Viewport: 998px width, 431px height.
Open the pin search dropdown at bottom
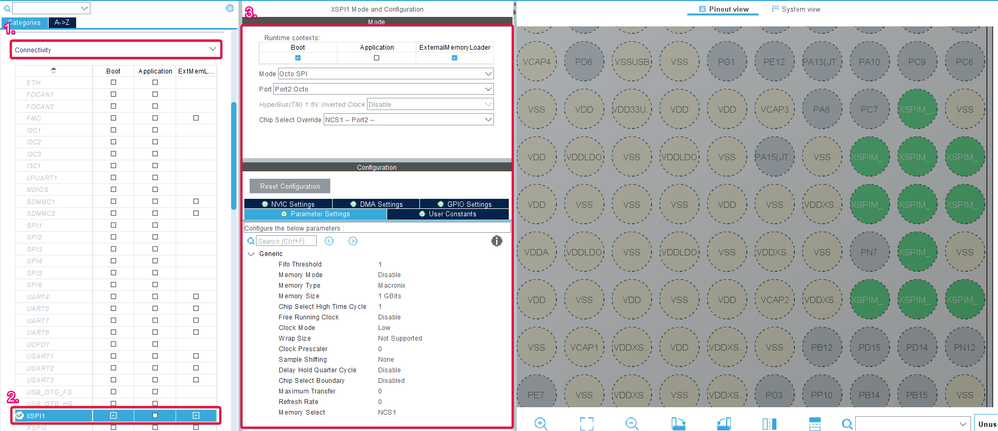pos(962,424)
